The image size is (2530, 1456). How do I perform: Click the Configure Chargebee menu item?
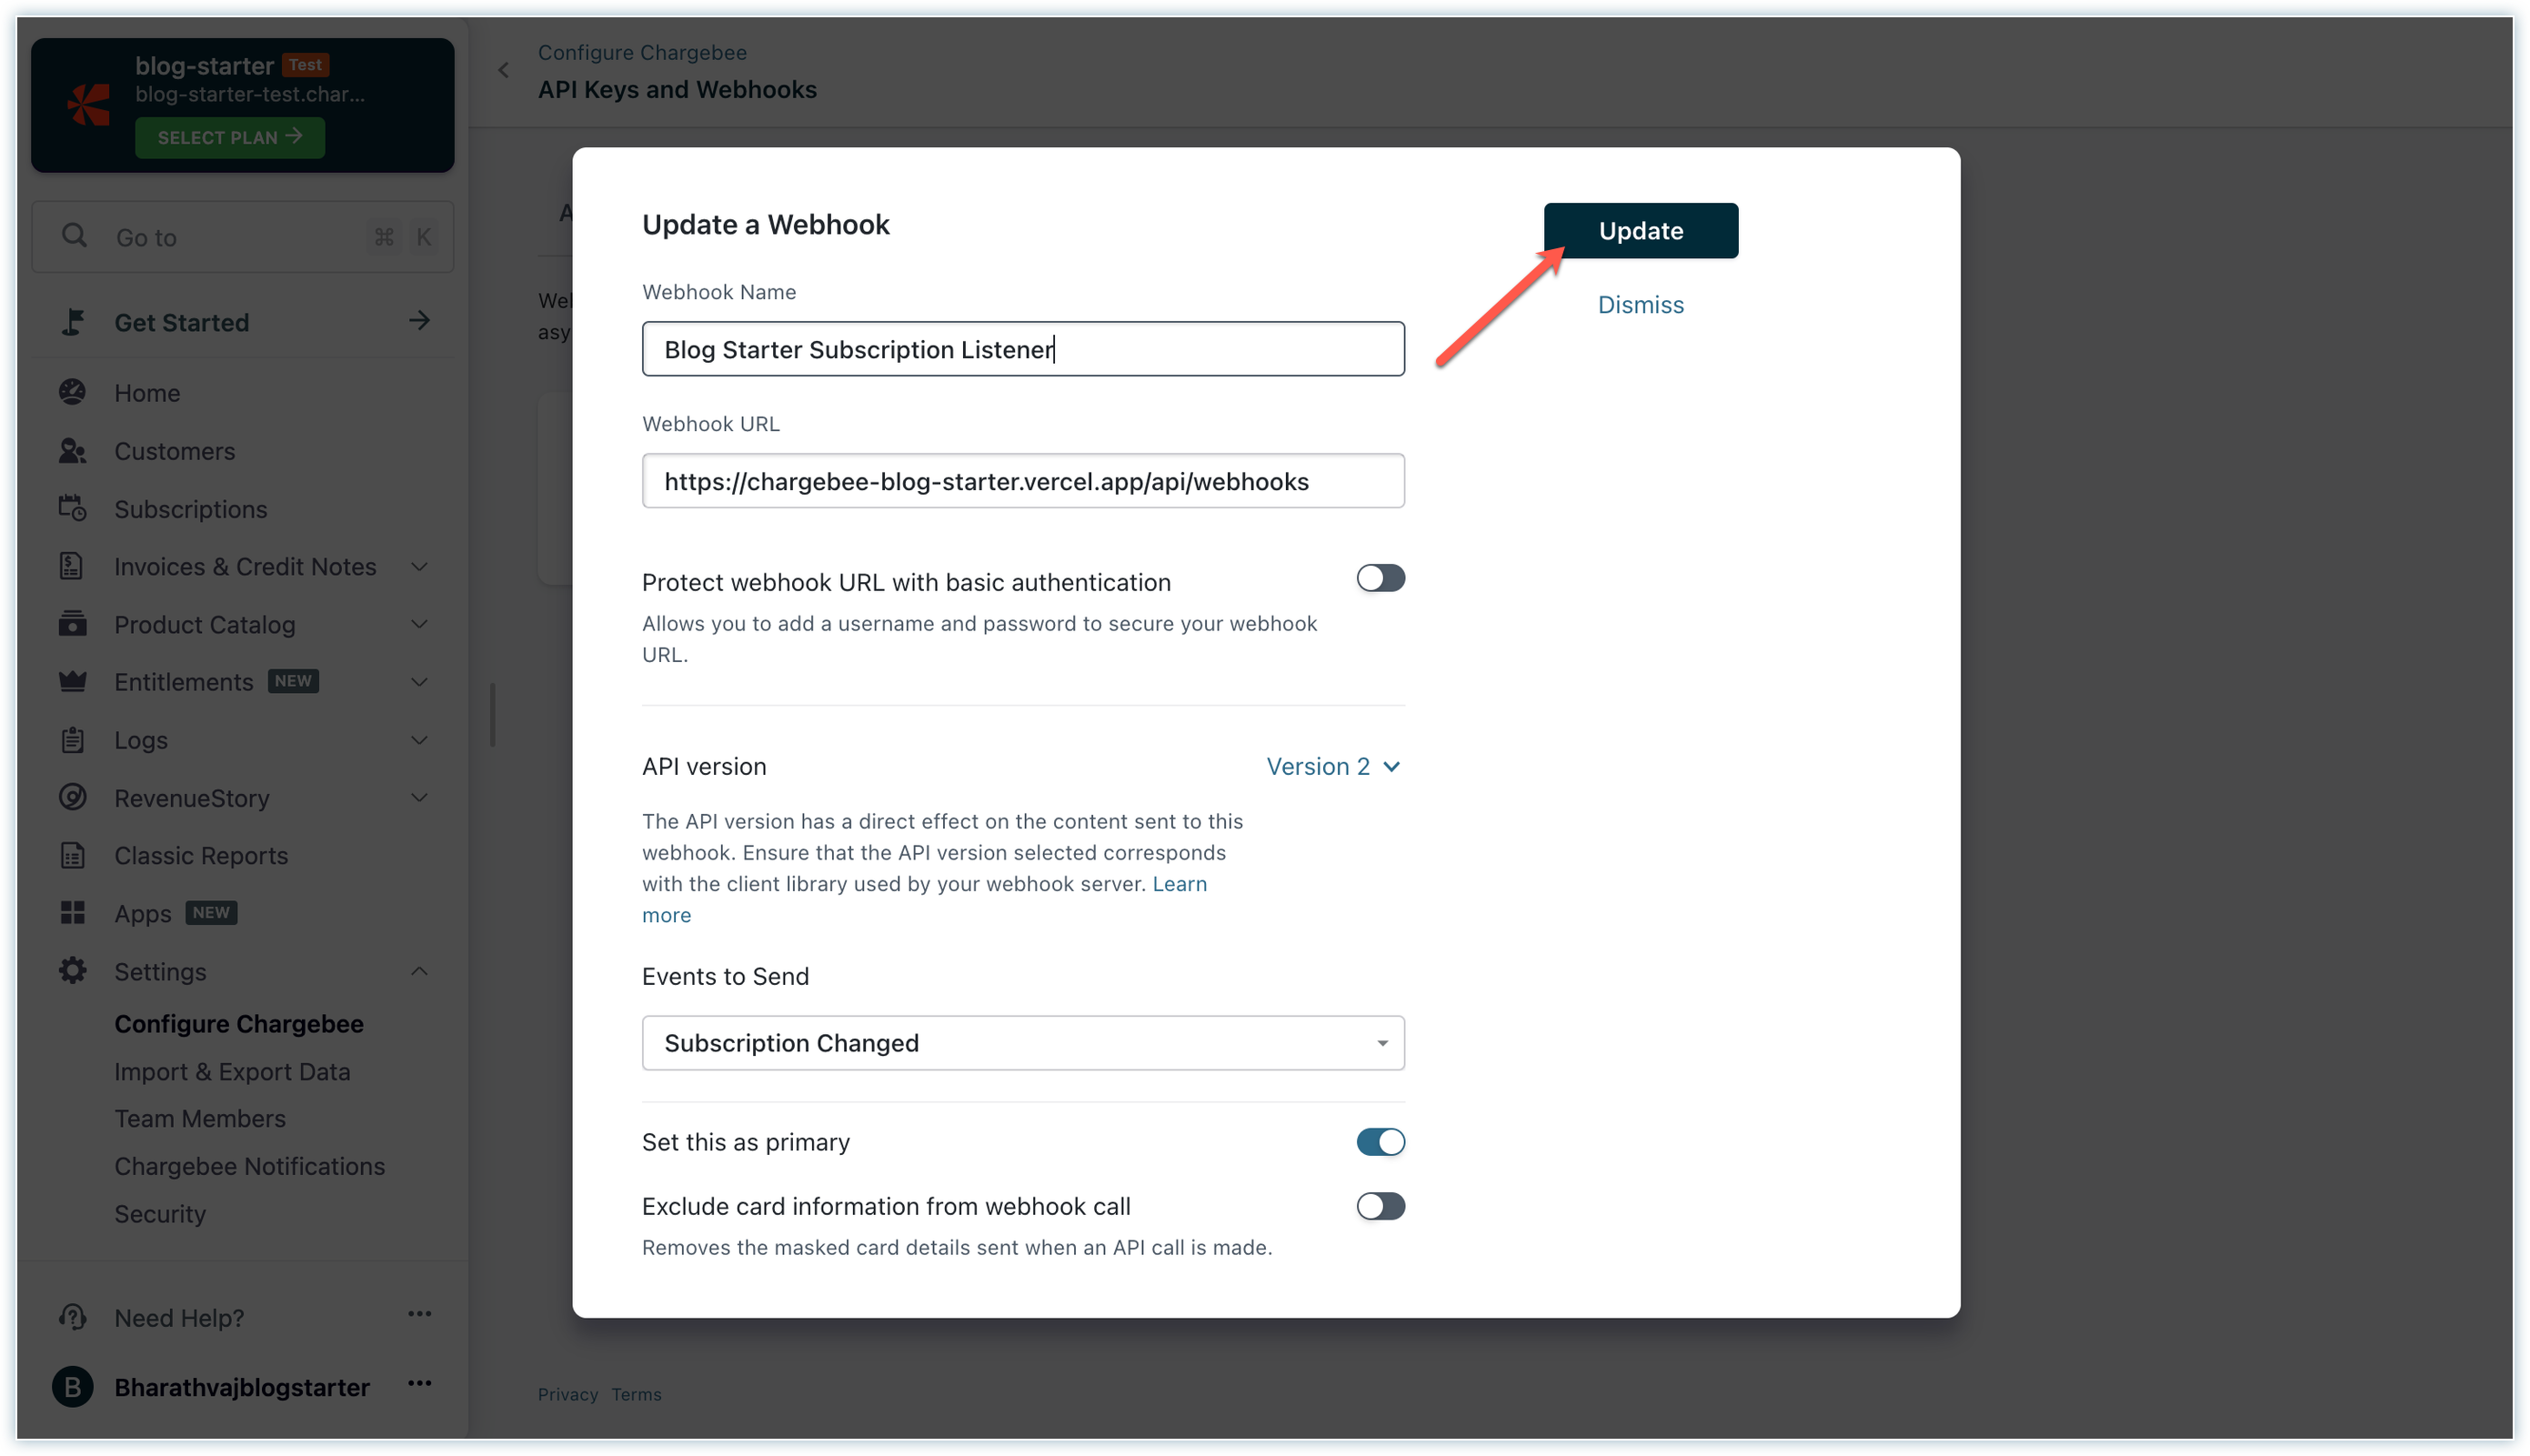pyautogui.click(x=238, y=1023)
